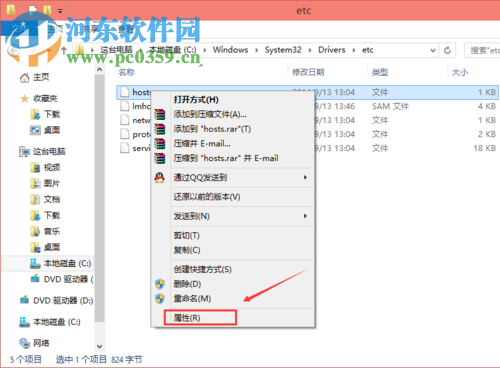Open Network (网络) in sidebar
This screenshot has width=500, height=368.
[41, 343]
